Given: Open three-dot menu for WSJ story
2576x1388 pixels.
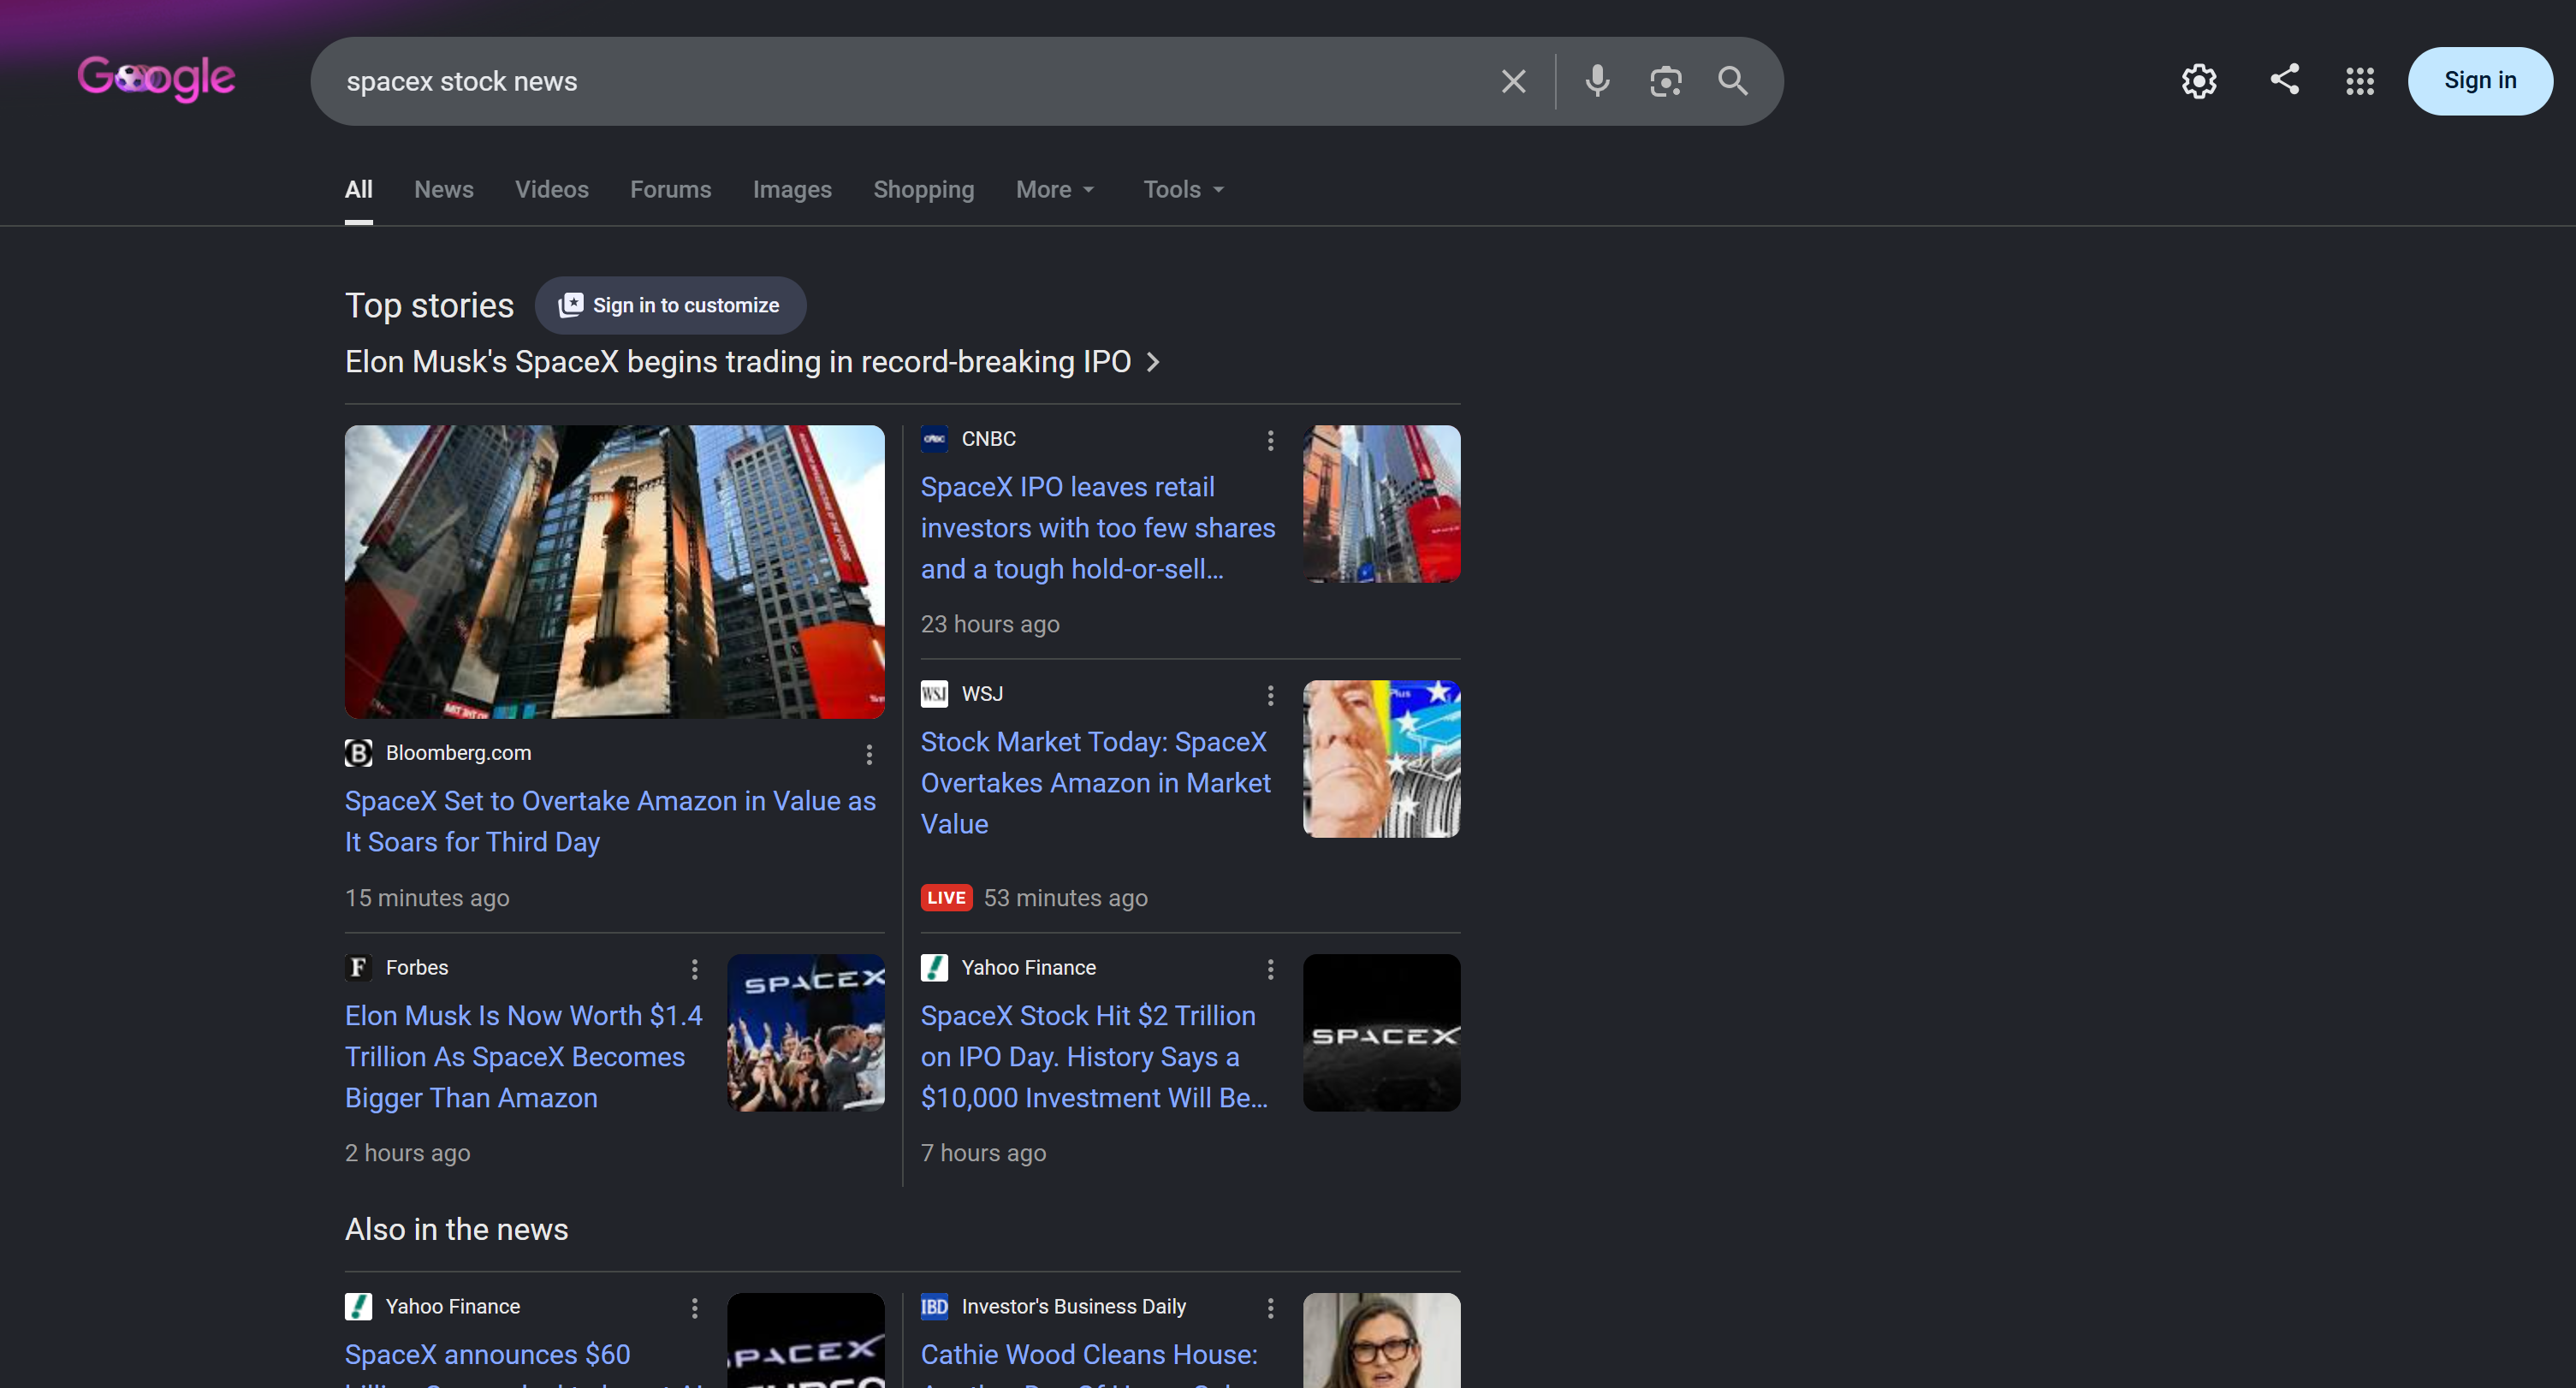Looking at the screenshot, I should pyautogui.click(x=1270, y=695).
